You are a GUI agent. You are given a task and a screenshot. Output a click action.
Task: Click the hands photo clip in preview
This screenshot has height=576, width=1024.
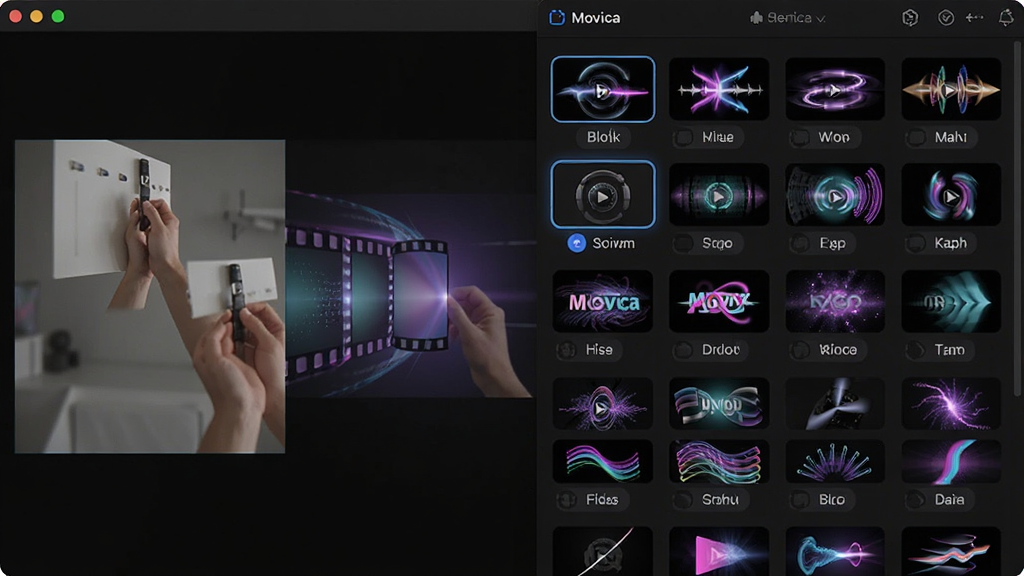tap(150, 296)
